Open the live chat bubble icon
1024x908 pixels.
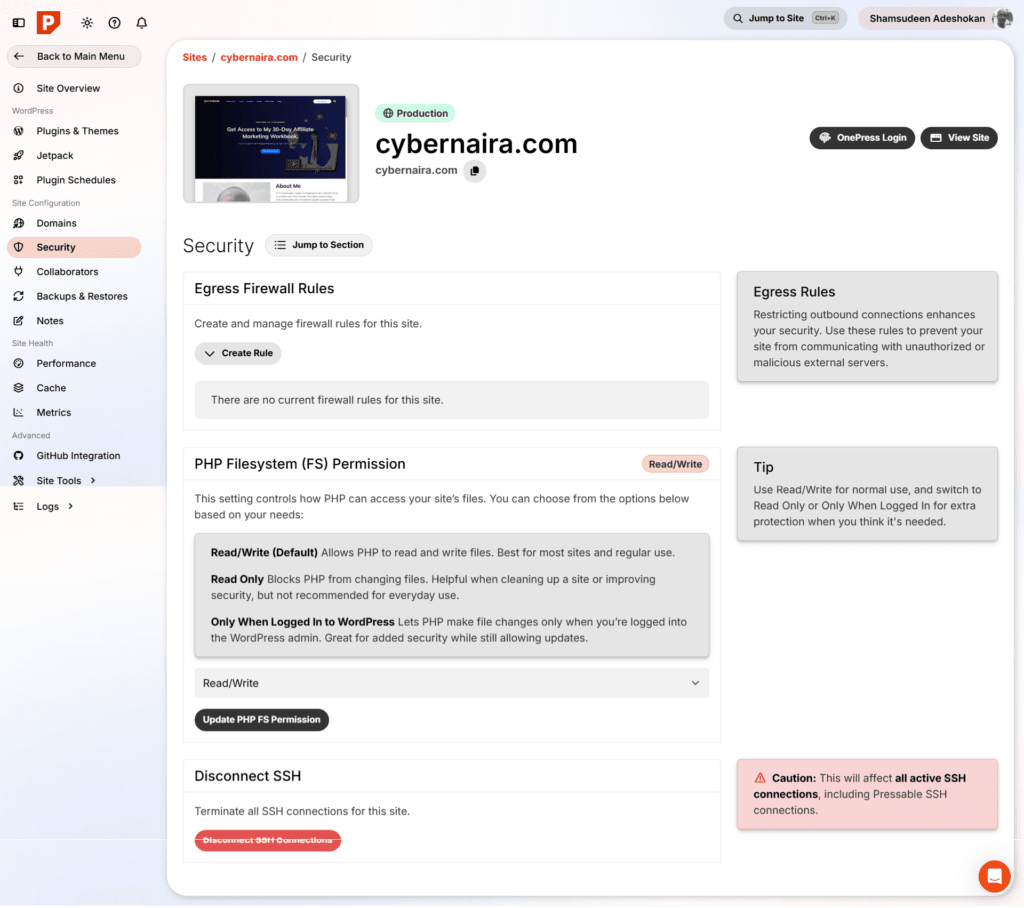pyautogui.click(x=994, y=876)
